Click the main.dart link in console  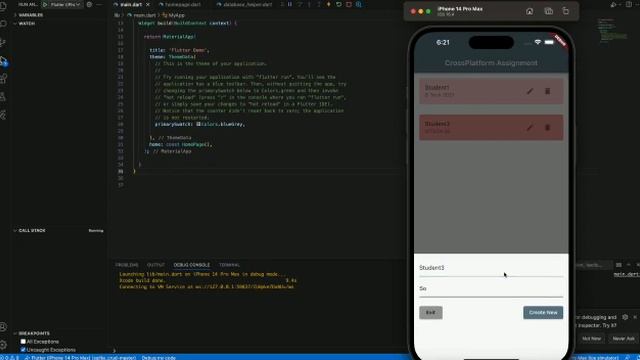[627, 274]
